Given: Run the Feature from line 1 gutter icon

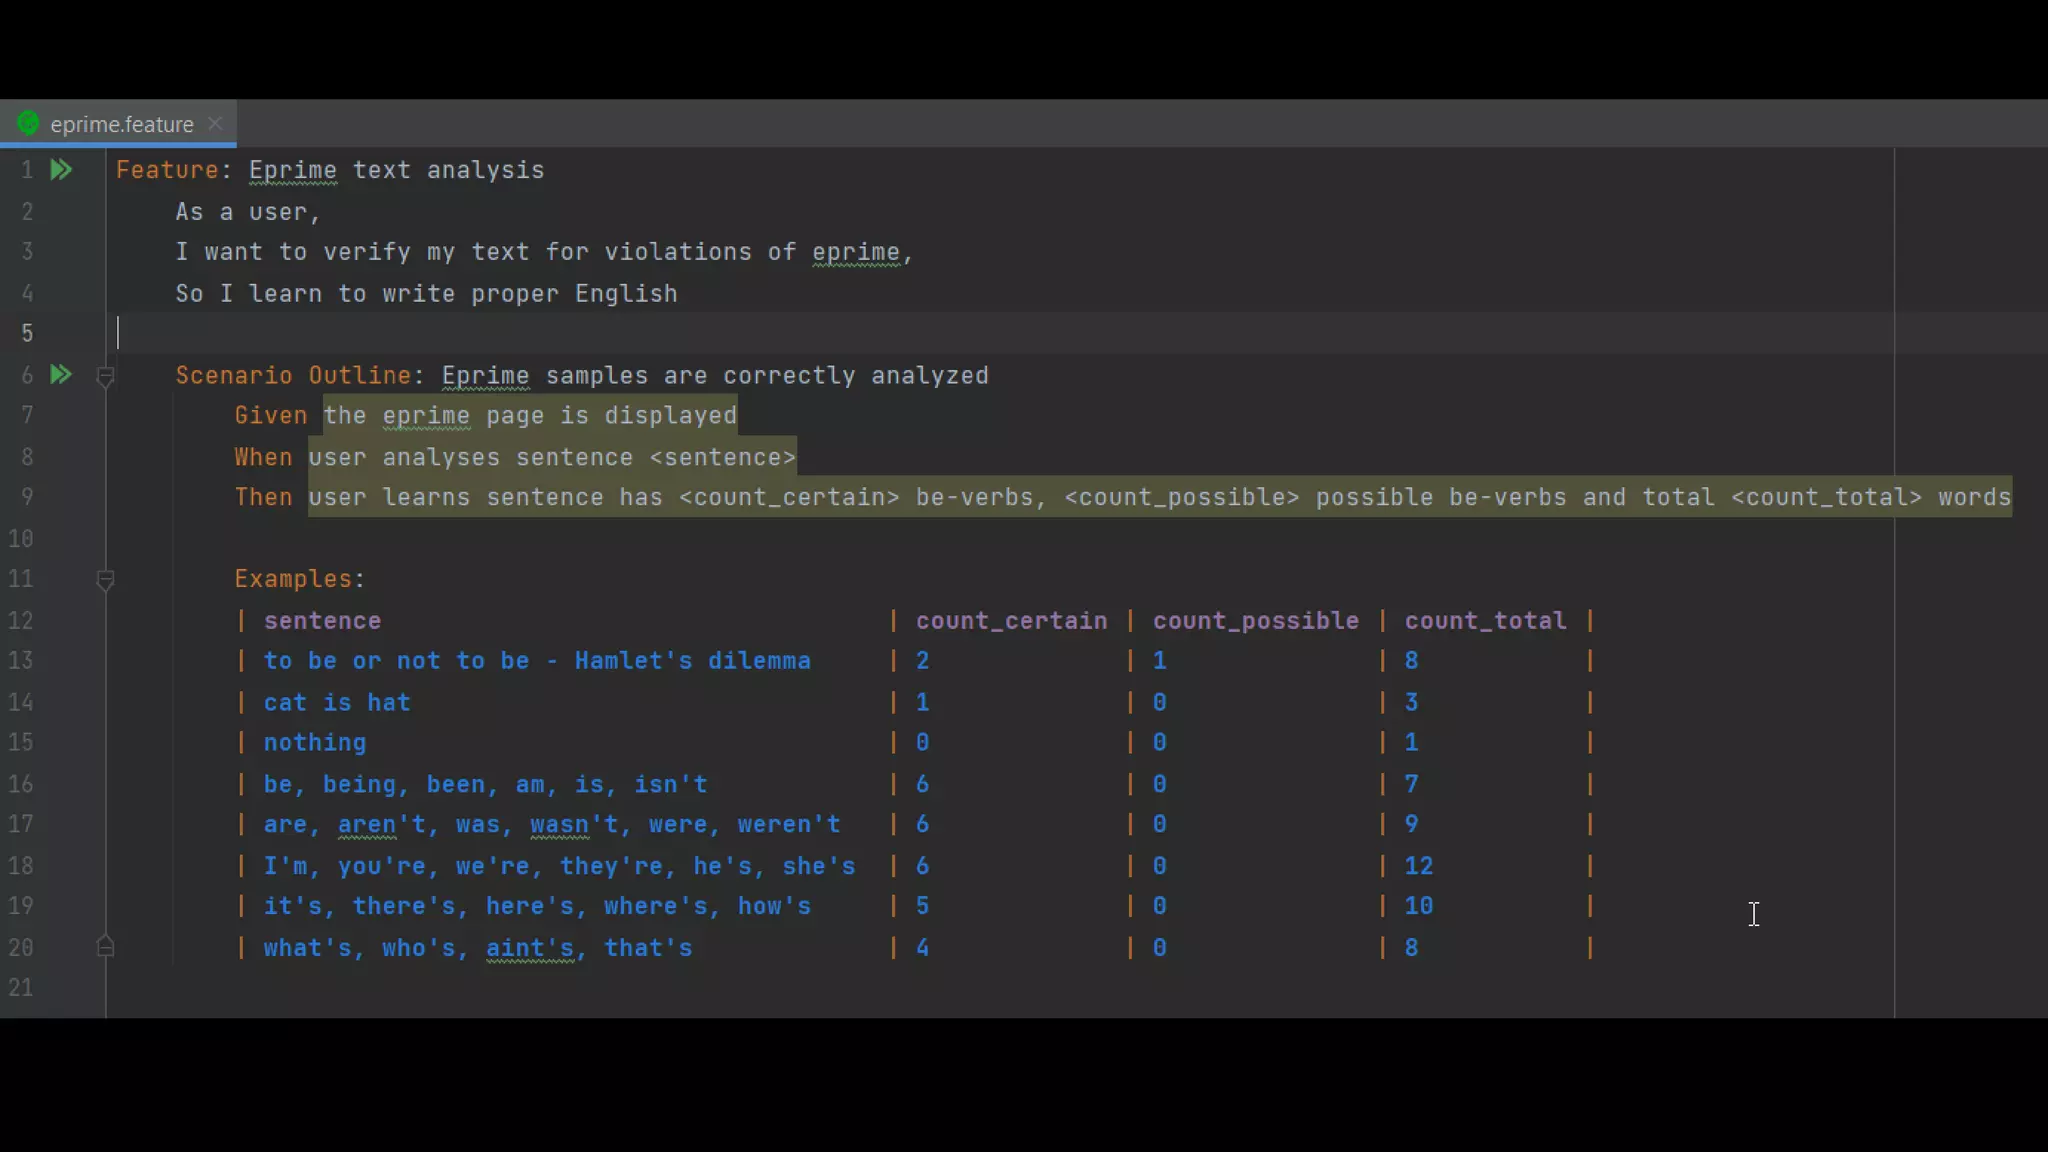Looking at the screenshot, I should coord(61,170).
